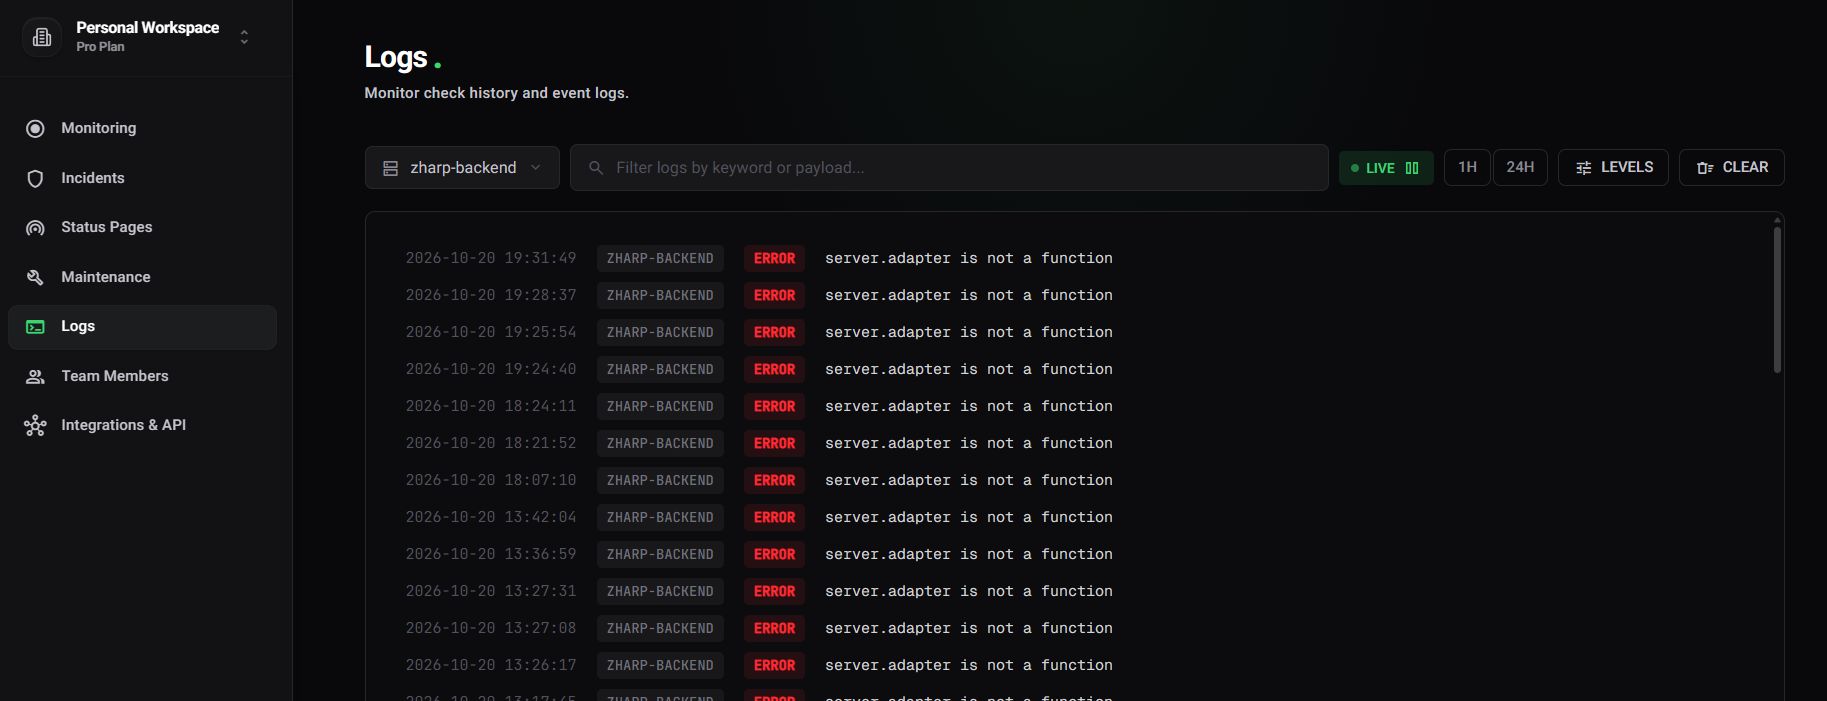Click the log panel vertical scrollbar
Image resolution: width=1827 pixels, height=701 pixels.
click(1777, 300)
